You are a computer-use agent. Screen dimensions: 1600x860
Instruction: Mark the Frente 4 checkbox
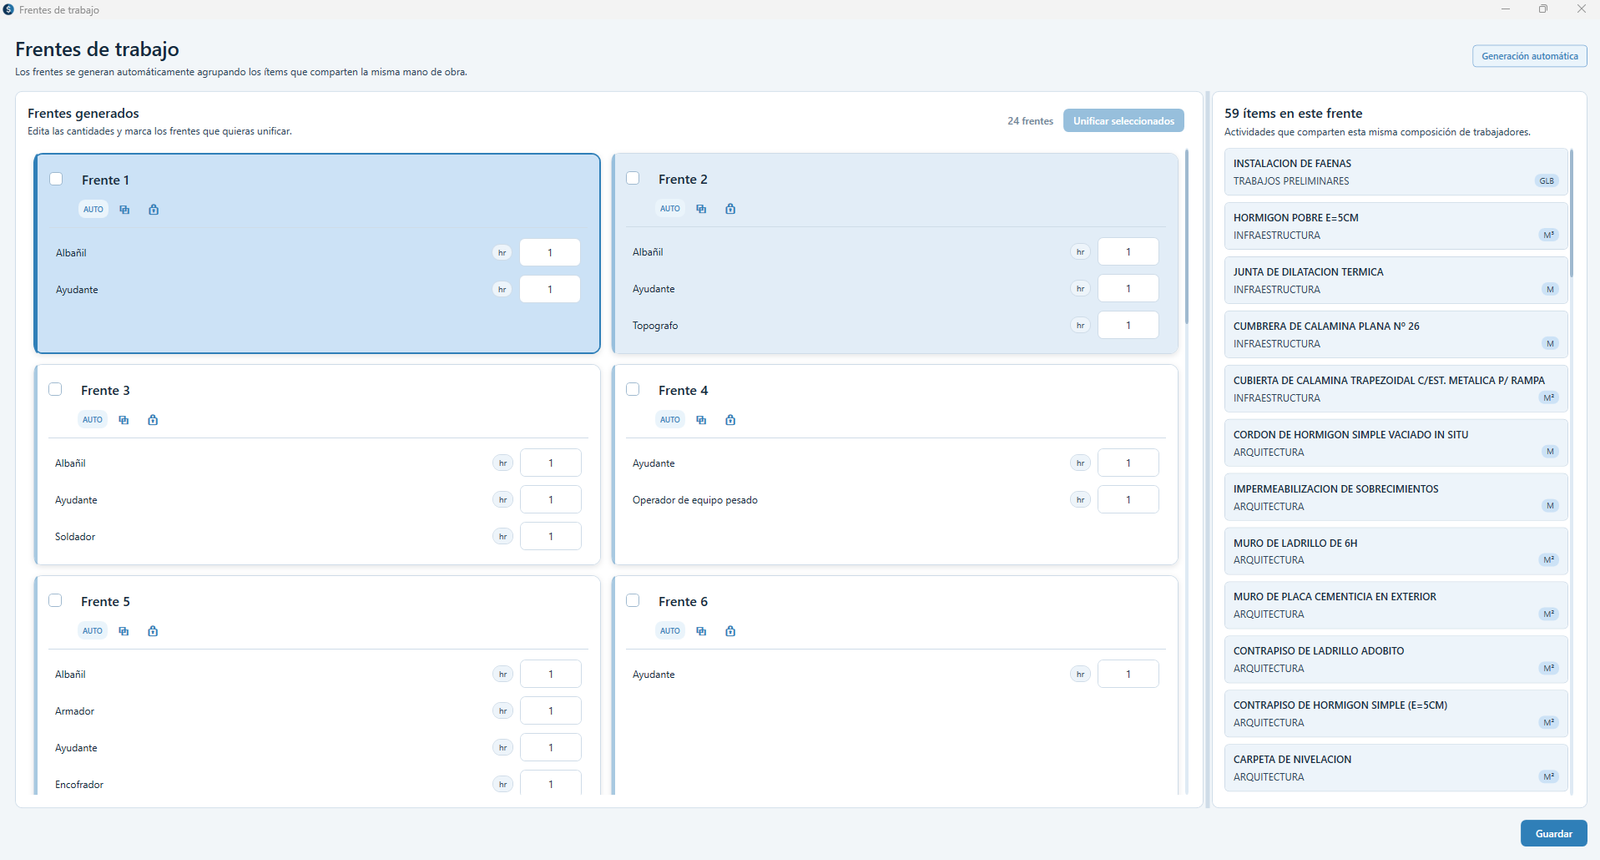tap(633, 389)
